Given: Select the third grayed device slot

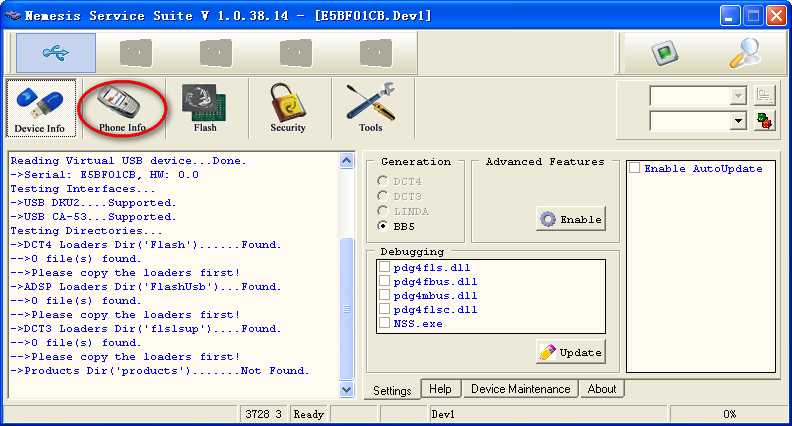Looking at the screenshot, I should pos(216,53).
